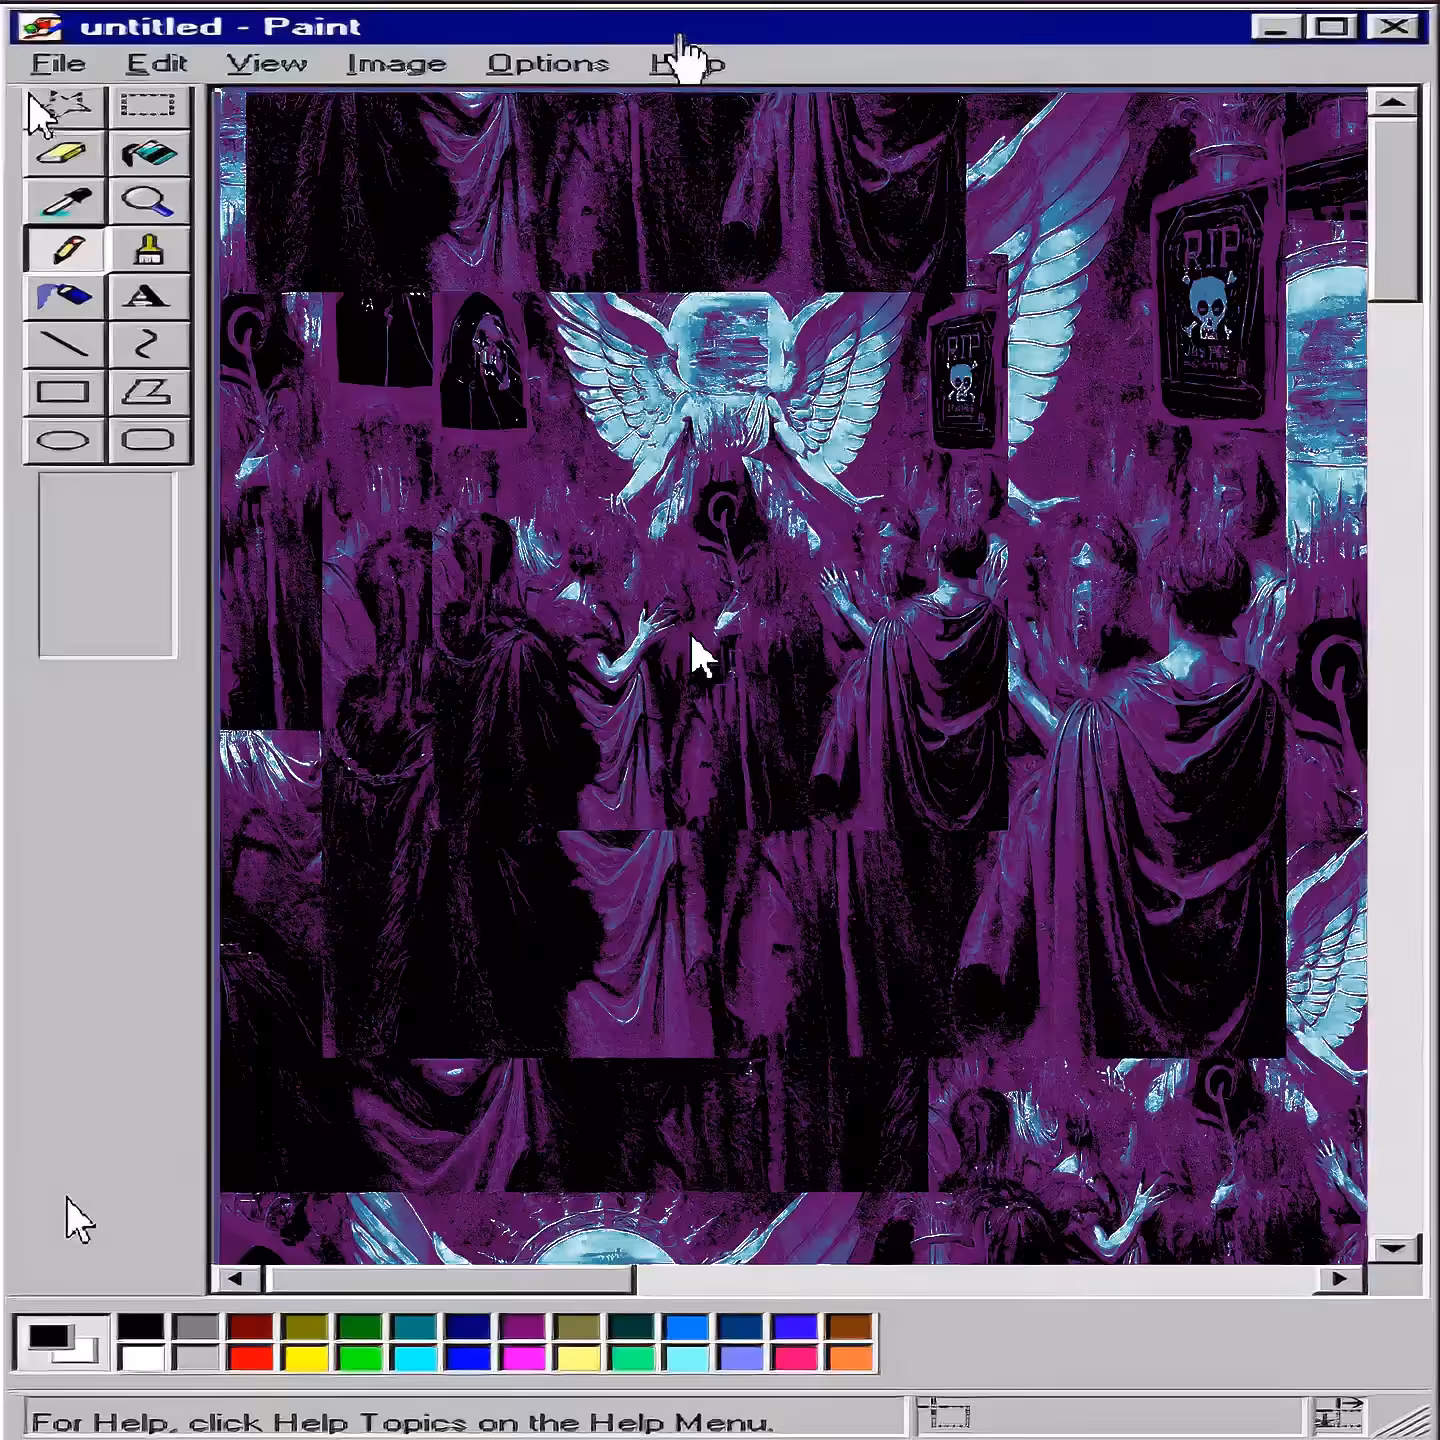Pick the dark gray palette swatch
The width and height of the screenshot is (1440, 1440).
pyautogui.click(x=195, y=1328)
